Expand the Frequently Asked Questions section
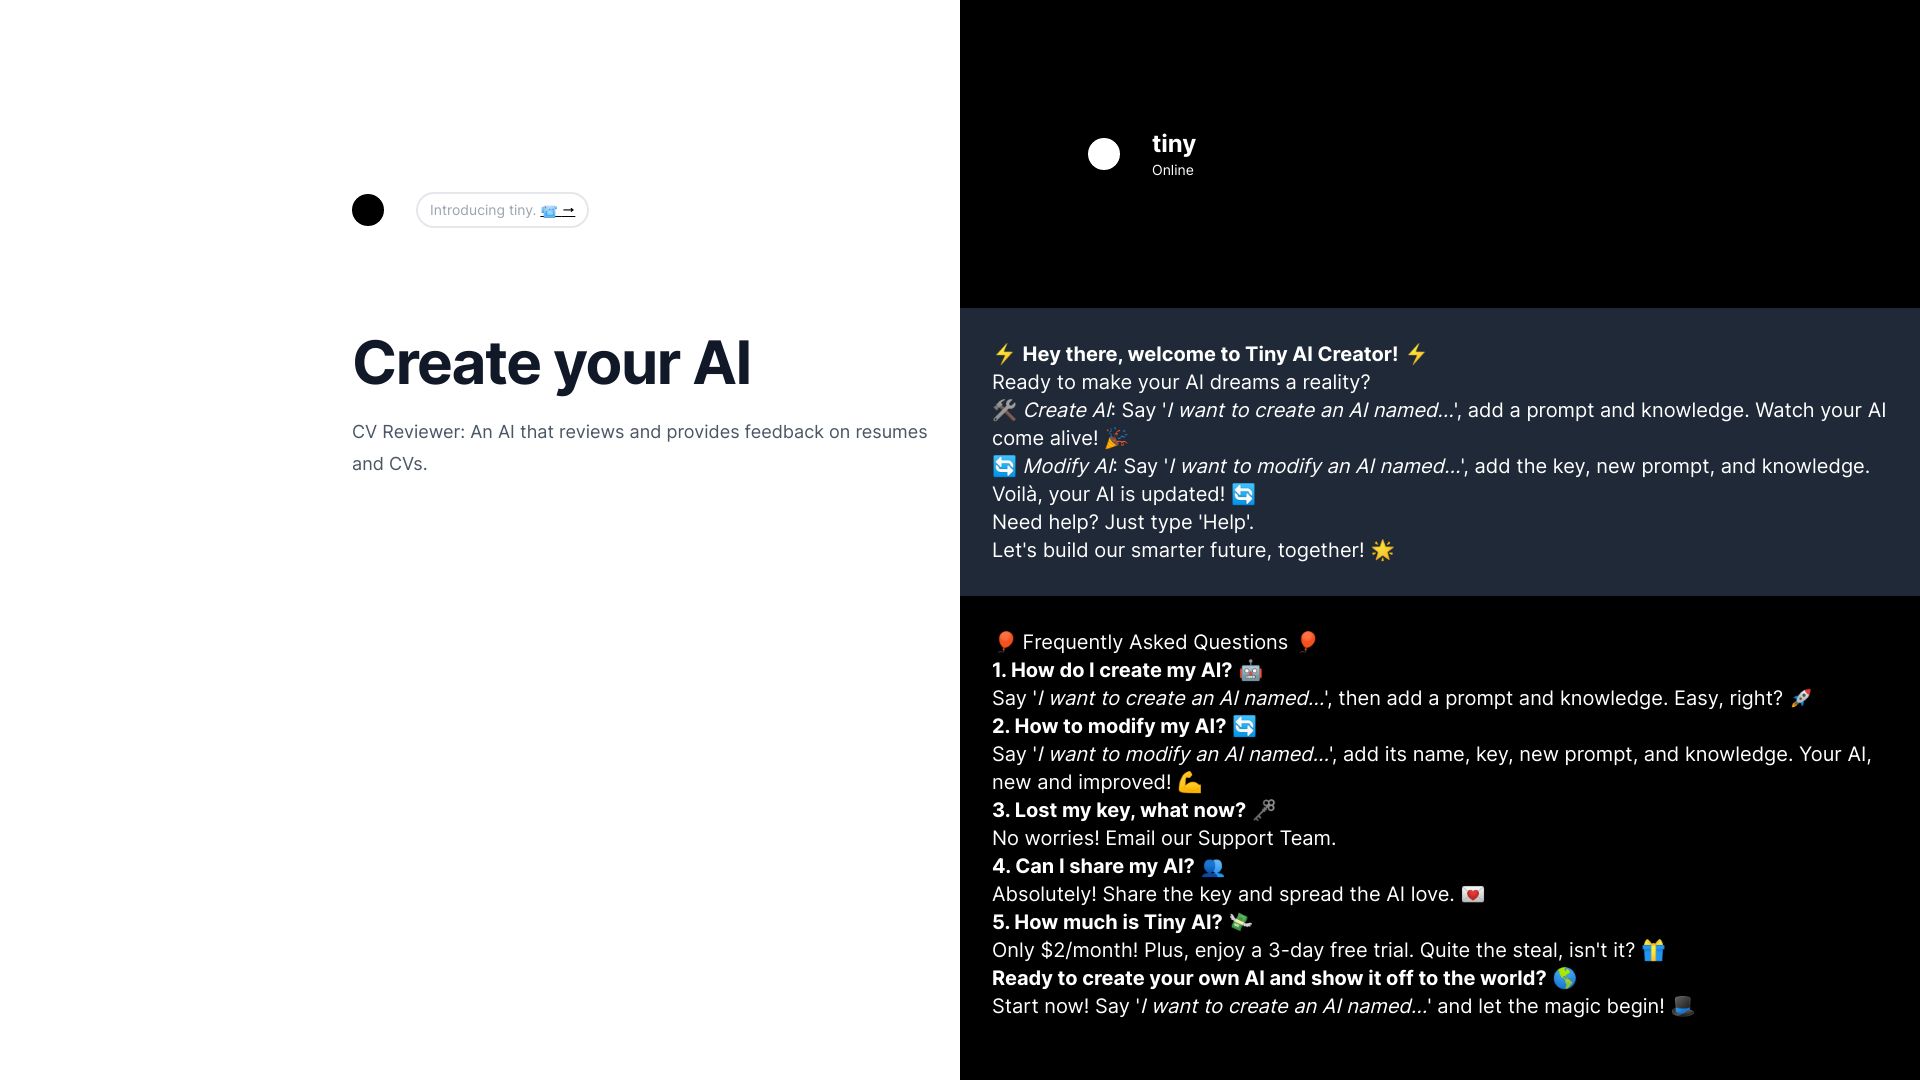The height and width of the screenshot is (1080, 1920). tap(1154, 642)
